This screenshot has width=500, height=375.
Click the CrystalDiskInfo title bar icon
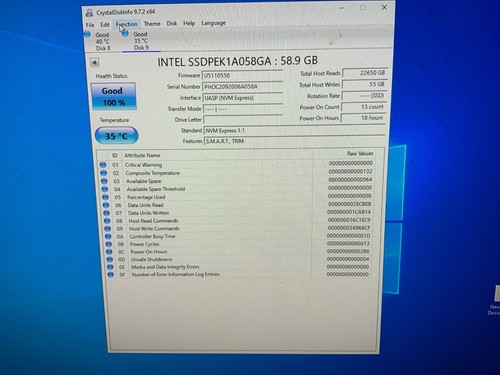click(x=89, y=13)
